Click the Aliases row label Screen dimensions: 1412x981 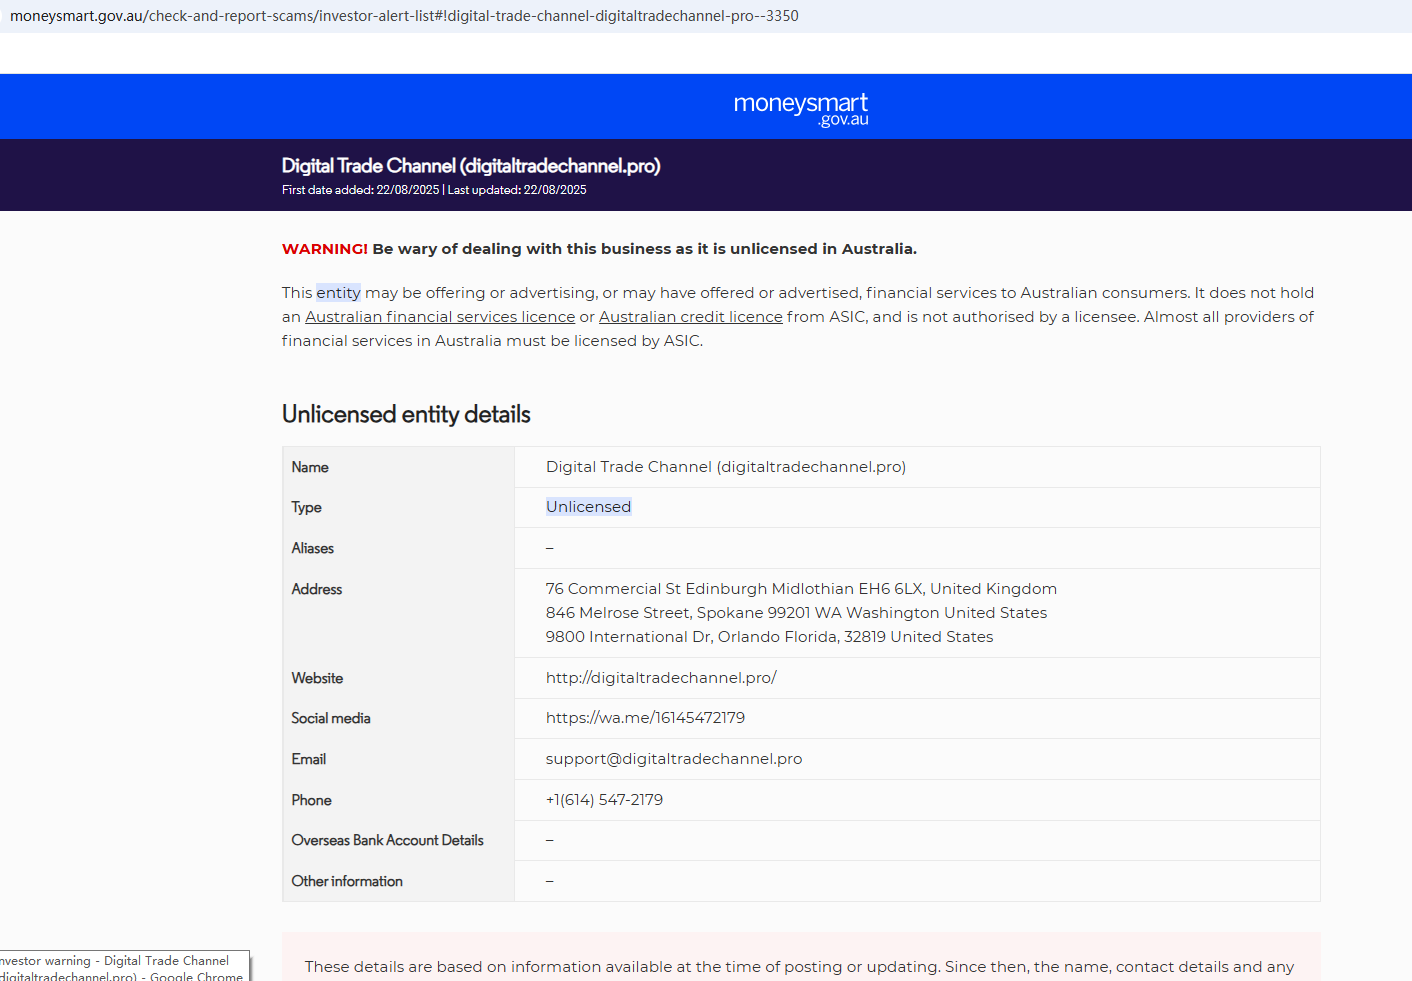coord(312,548)
